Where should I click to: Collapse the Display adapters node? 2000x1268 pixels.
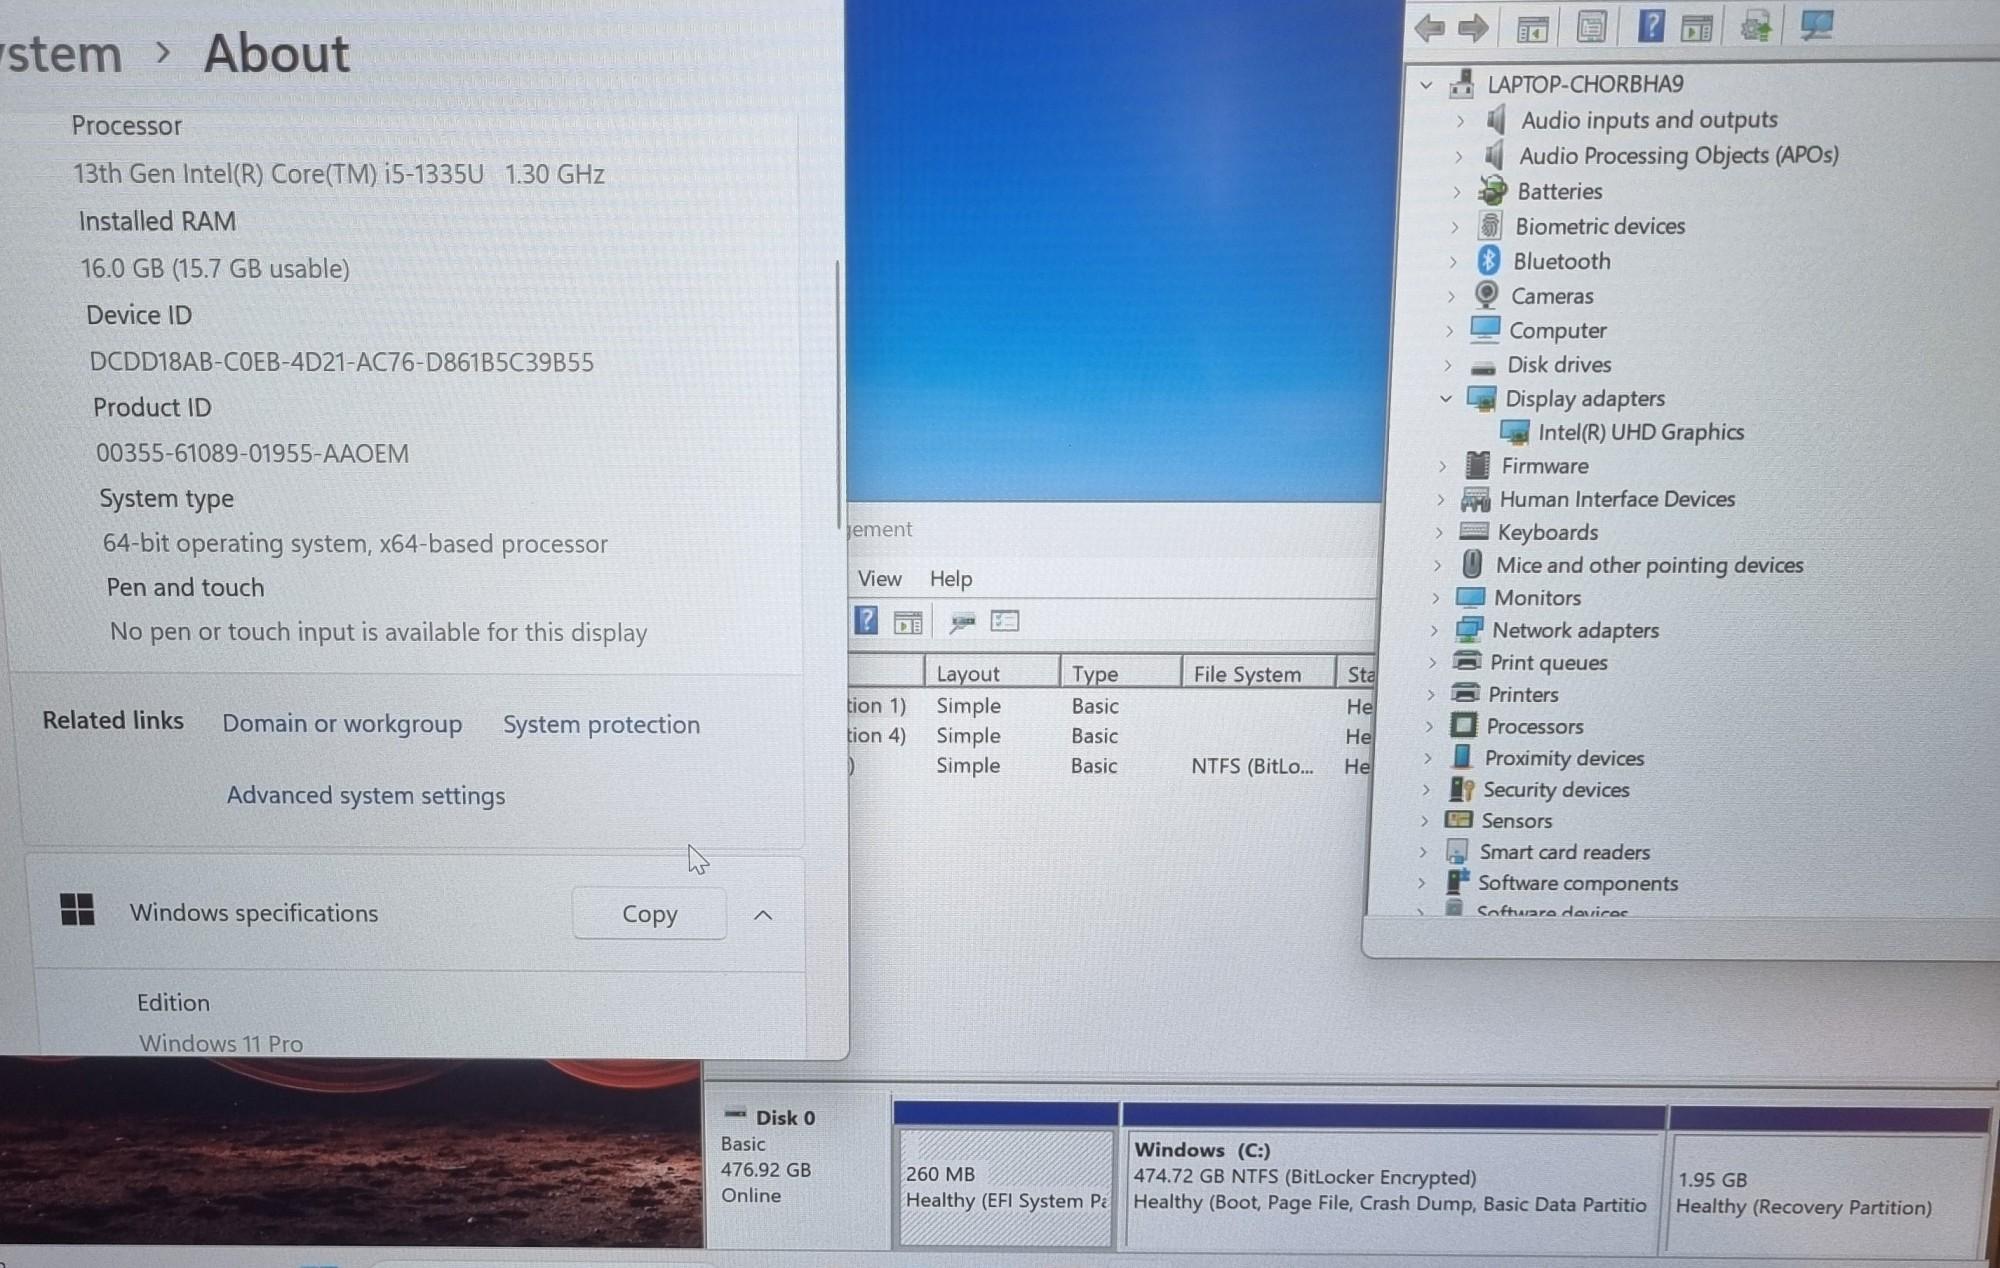click(x=1445, y=398)
